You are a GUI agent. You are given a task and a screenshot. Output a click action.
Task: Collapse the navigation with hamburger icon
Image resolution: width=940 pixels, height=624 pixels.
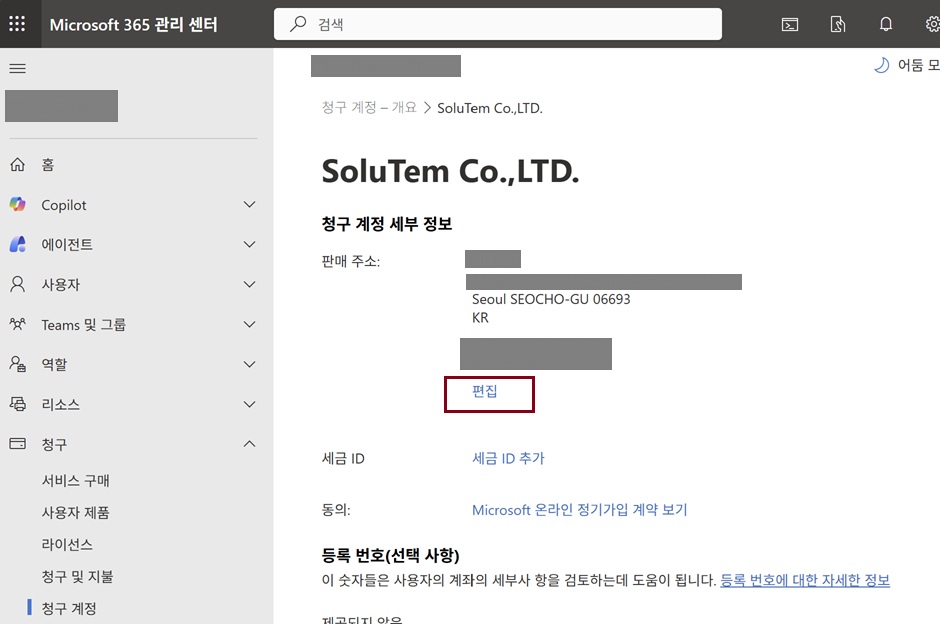17,68
